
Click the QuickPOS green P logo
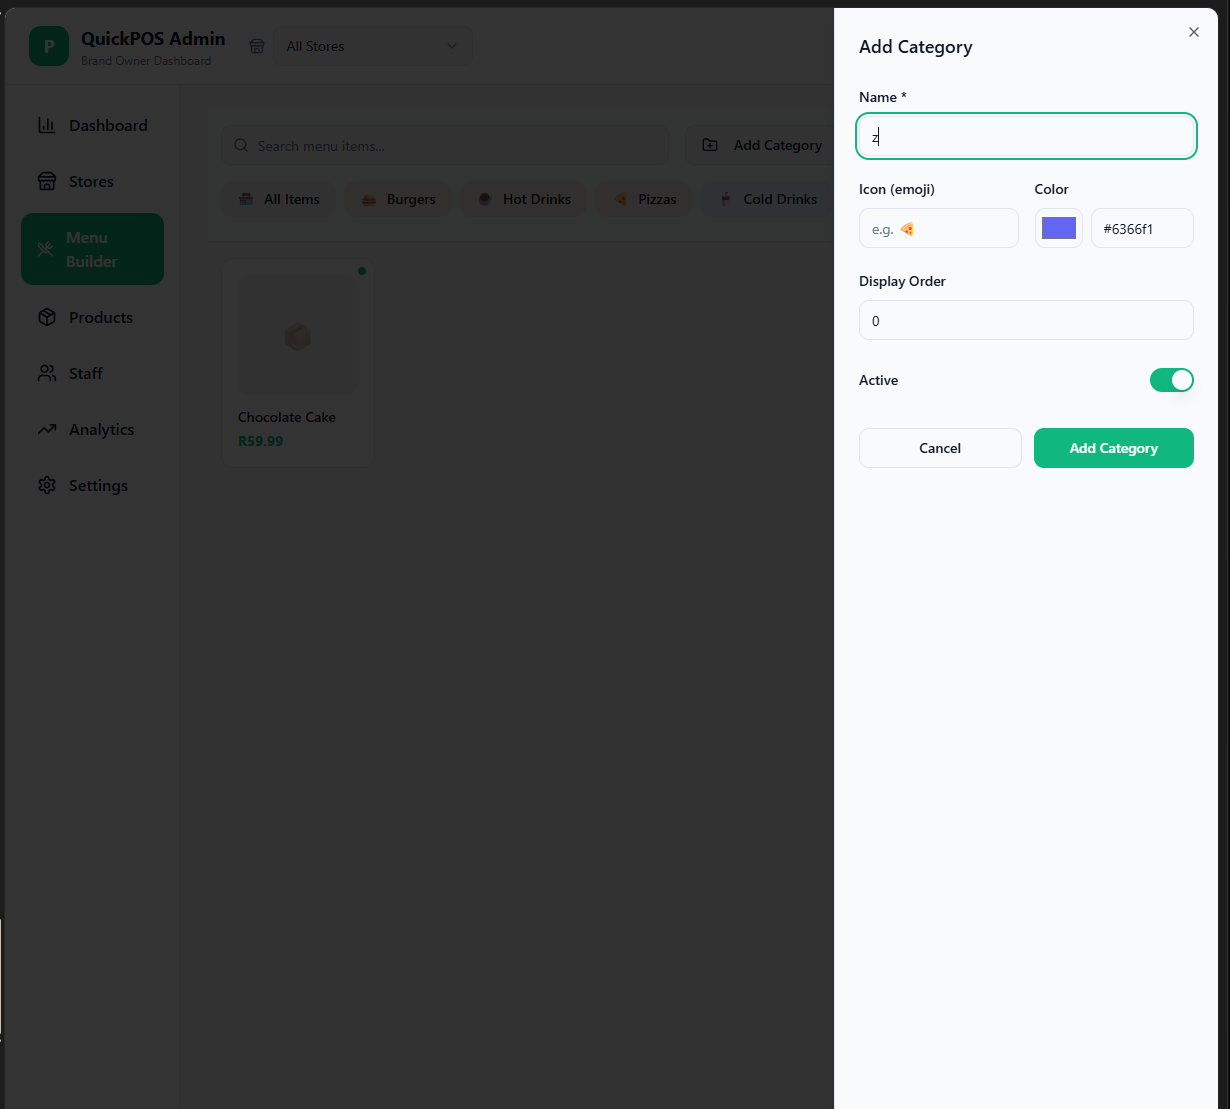[x=48, y=46]
